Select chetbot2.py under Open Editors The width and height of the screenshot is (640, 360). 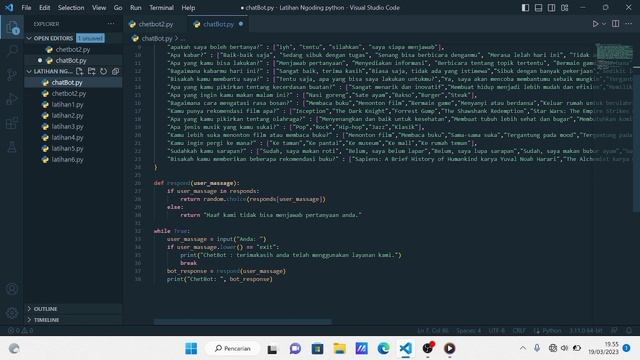point(73,49)
